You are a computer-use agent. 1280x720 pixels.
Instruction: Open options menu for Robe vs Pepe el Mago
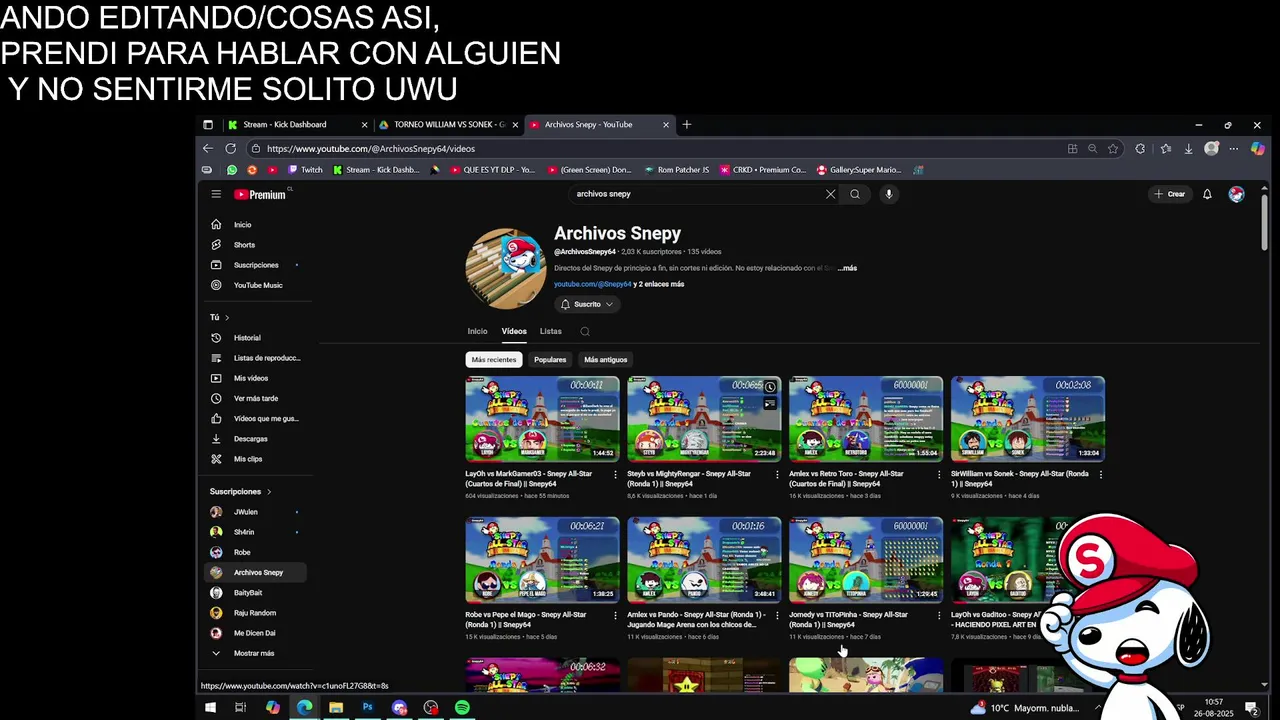(x=615, y=616)
